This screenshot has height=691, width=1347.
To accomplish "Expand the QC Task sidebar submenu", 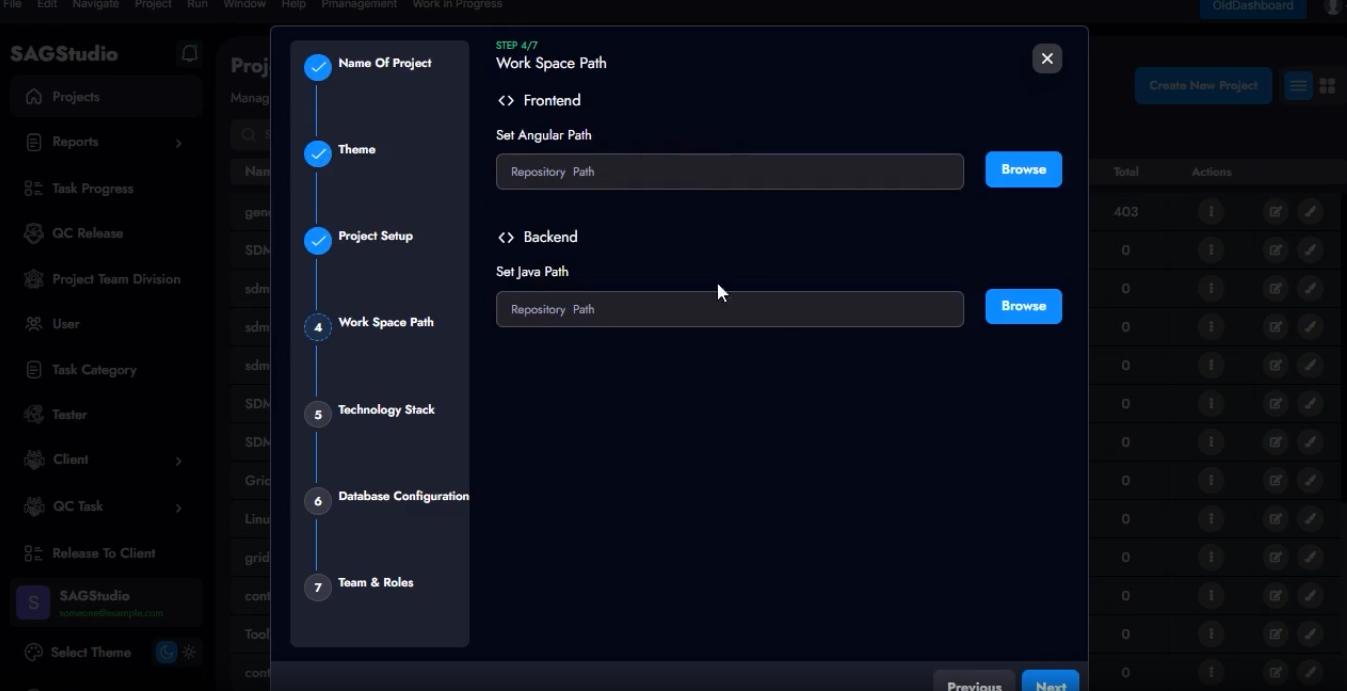I will 178,508.
